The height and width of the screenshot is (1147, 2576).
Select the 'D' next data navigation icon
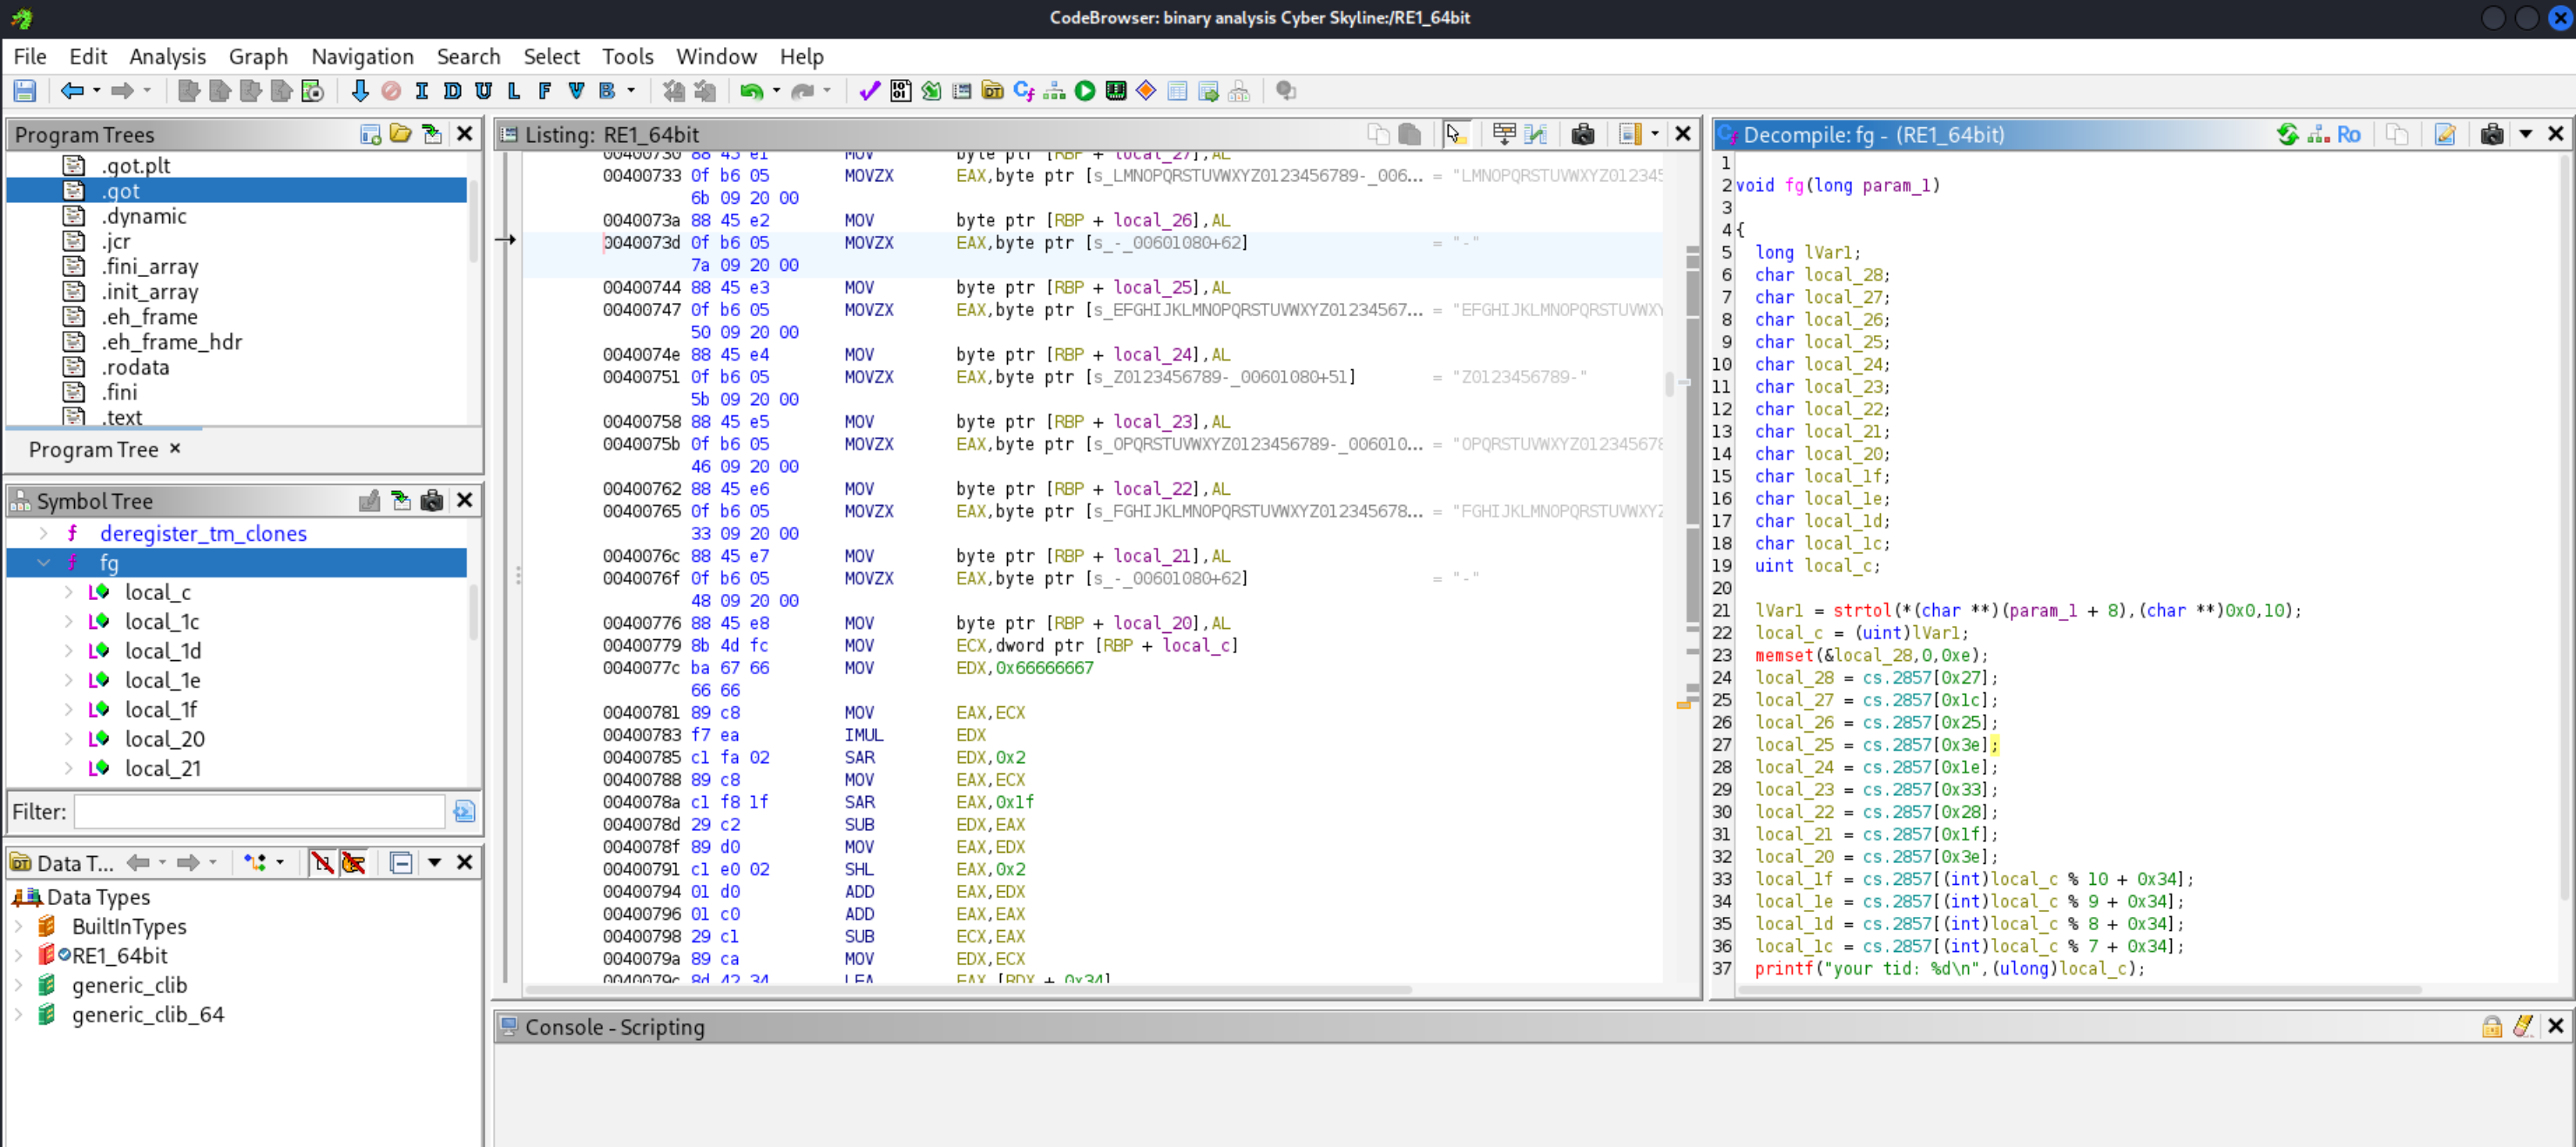pos(452,91)
